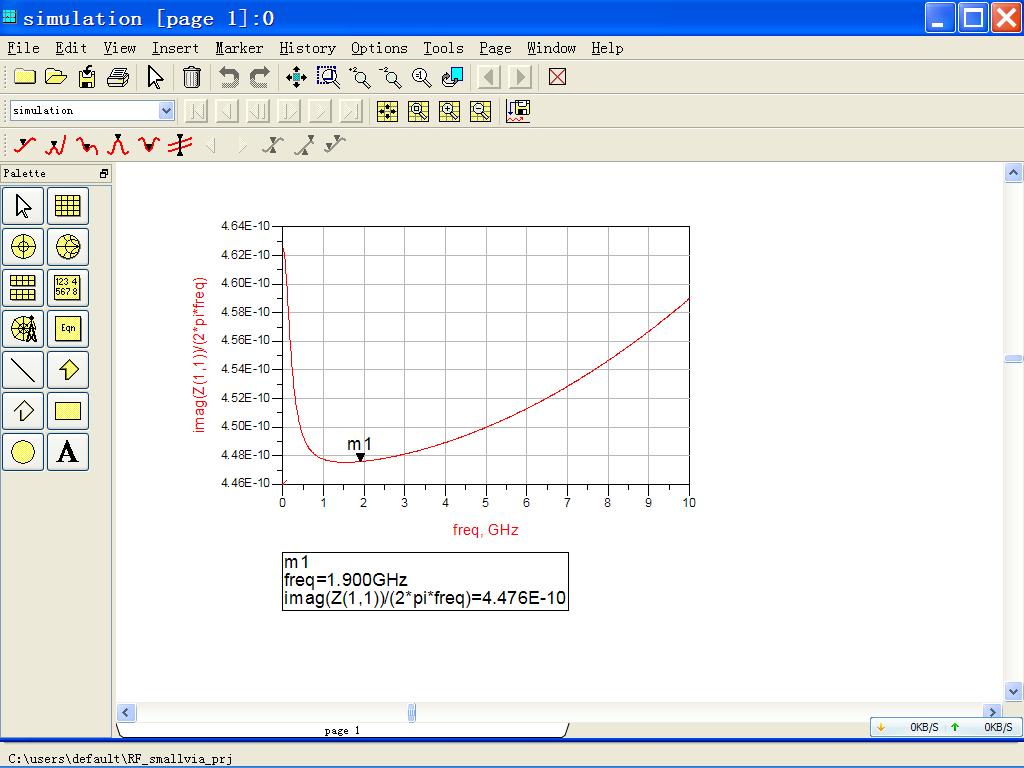1024x768 pixels.
Task: Select the Smith chart plot tool
Action: point(67,247)
